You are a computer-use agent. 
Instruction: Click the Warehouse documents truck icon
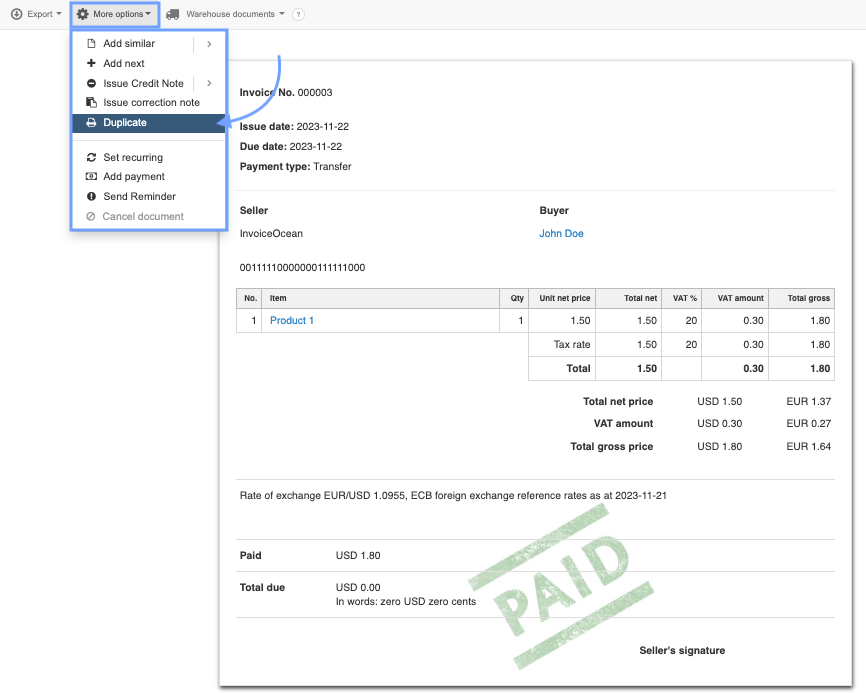point(173,14)
